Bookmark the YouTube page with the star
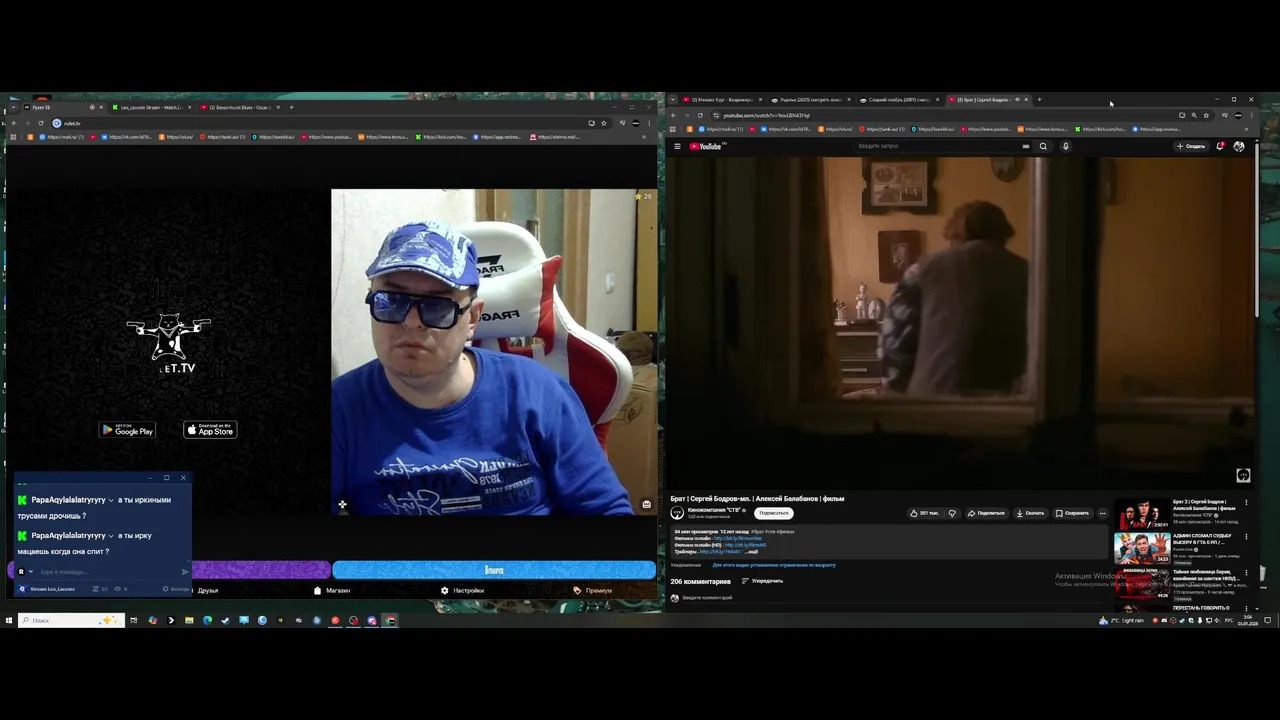 pyautogui.click(x=1206, y=115)
